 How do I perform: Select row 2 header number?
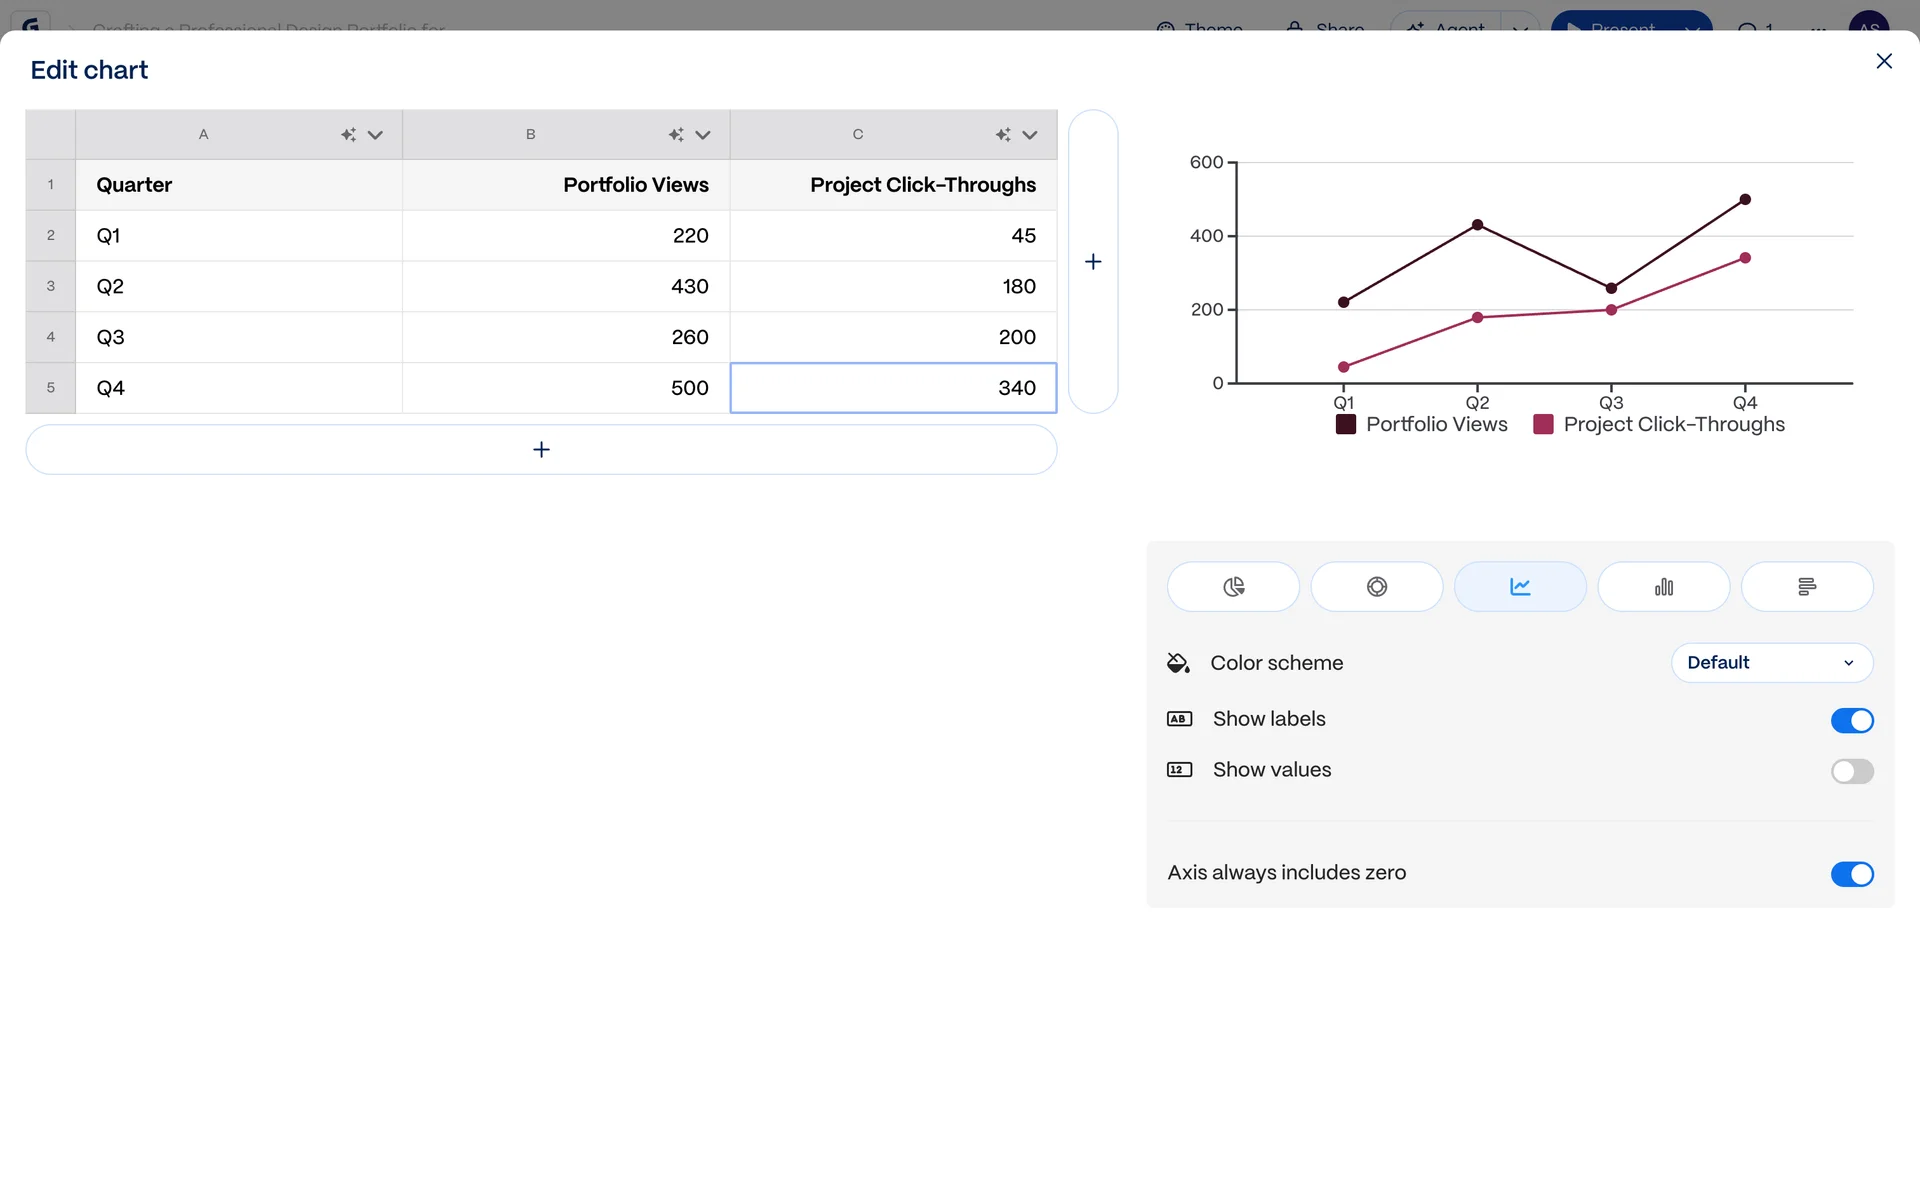[51, 236]
